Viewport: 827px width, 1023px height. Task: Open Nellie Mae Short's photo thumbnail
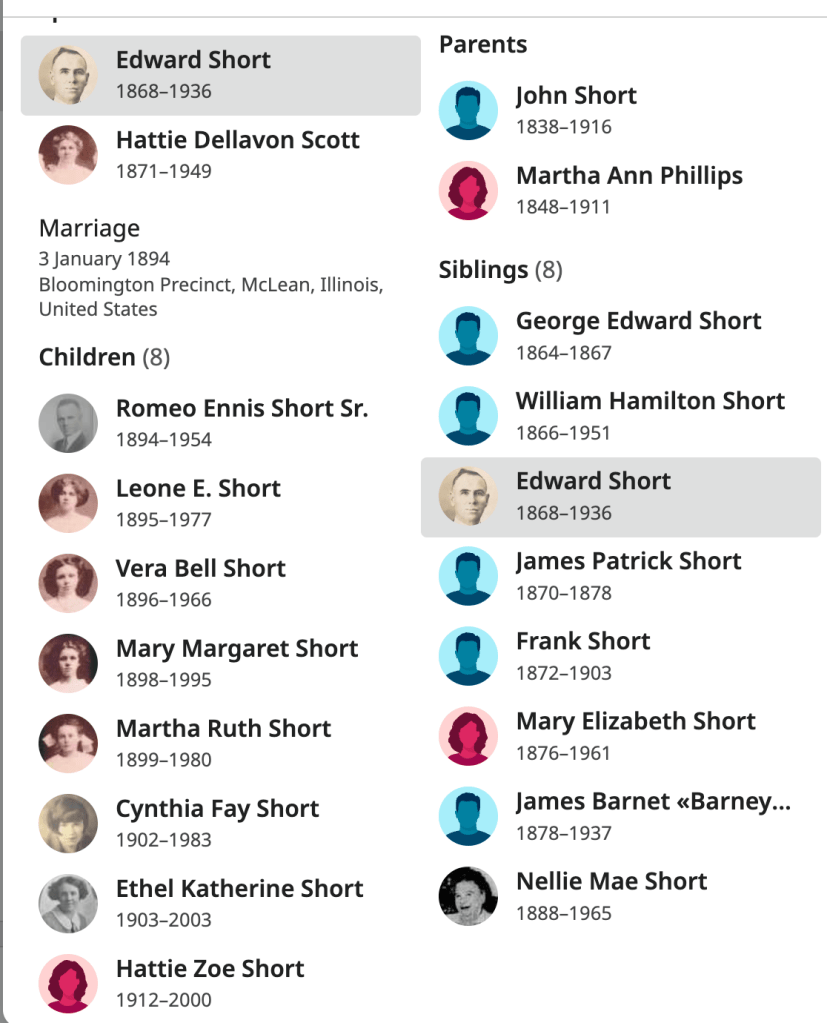click(468, 896)
